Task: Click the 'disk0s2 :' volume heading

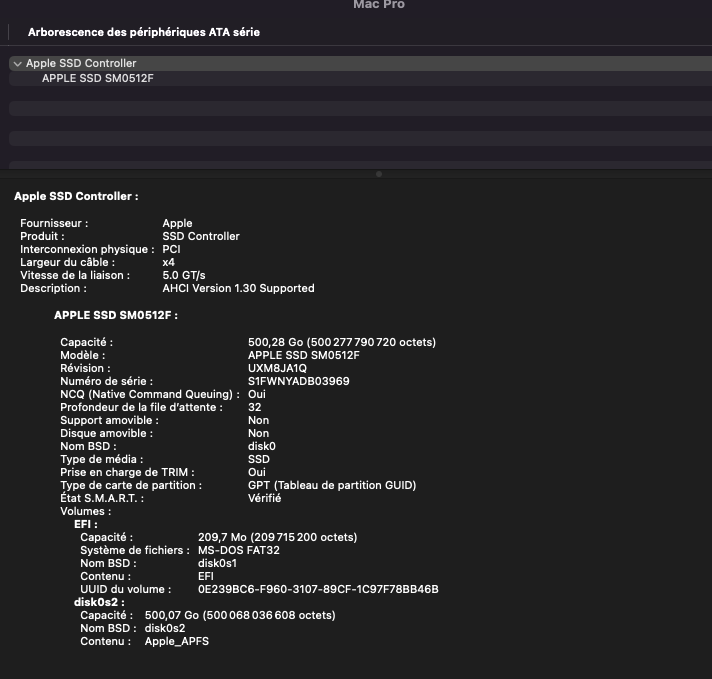Action: tap(99, 602)
